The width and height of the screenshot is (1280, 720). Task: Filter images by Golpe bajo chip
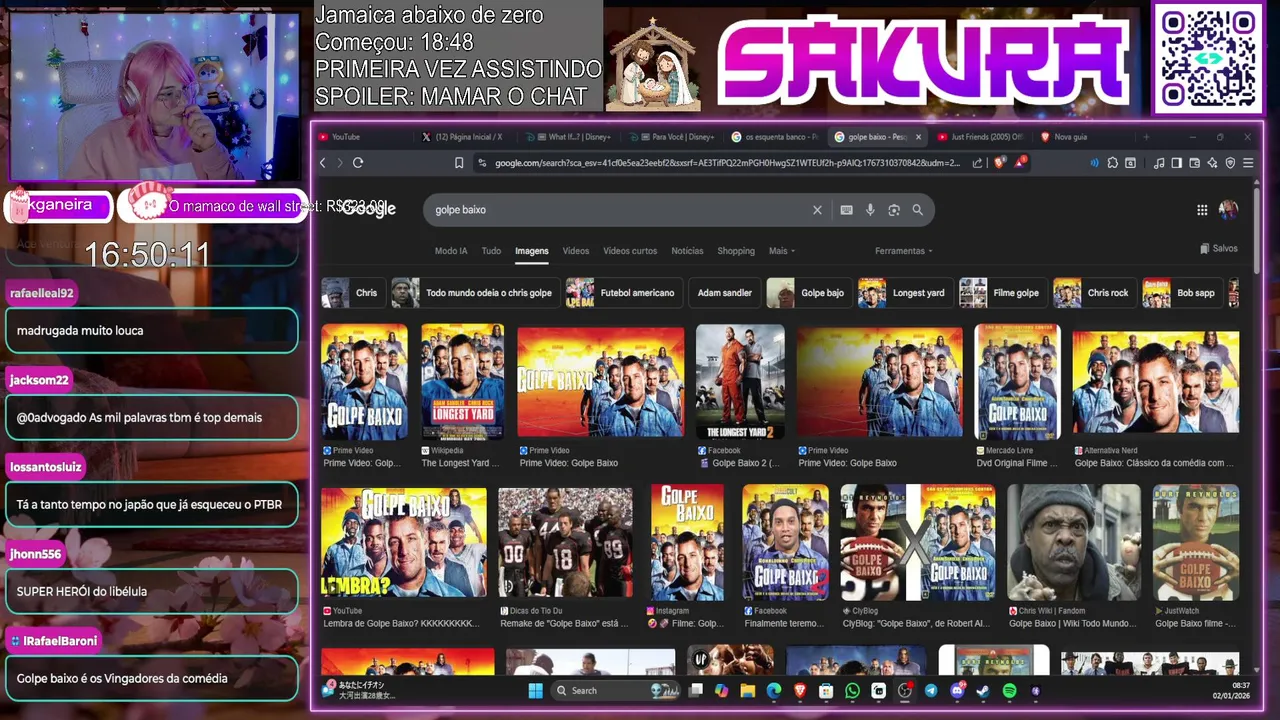pos(808,293)
